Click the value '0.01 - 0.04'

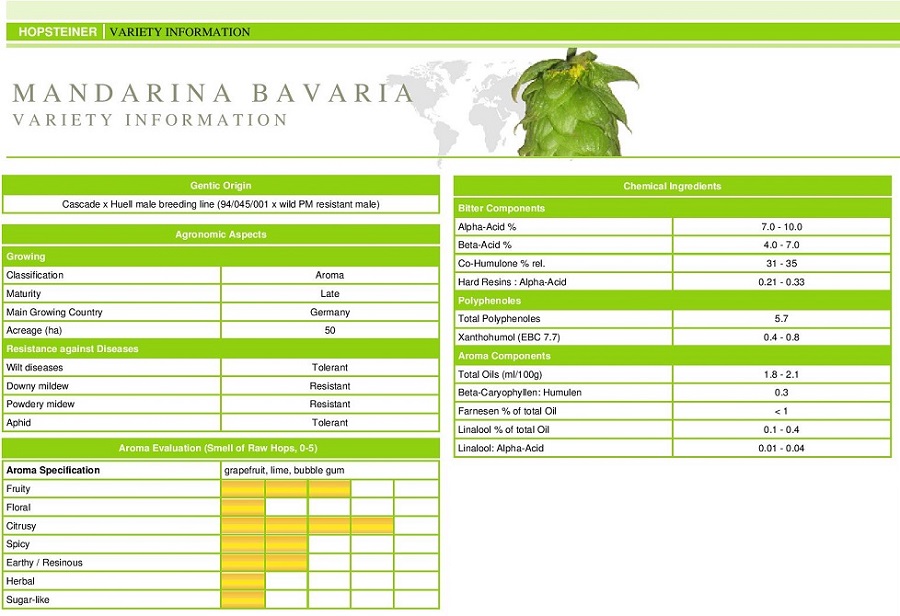(781, 448)
